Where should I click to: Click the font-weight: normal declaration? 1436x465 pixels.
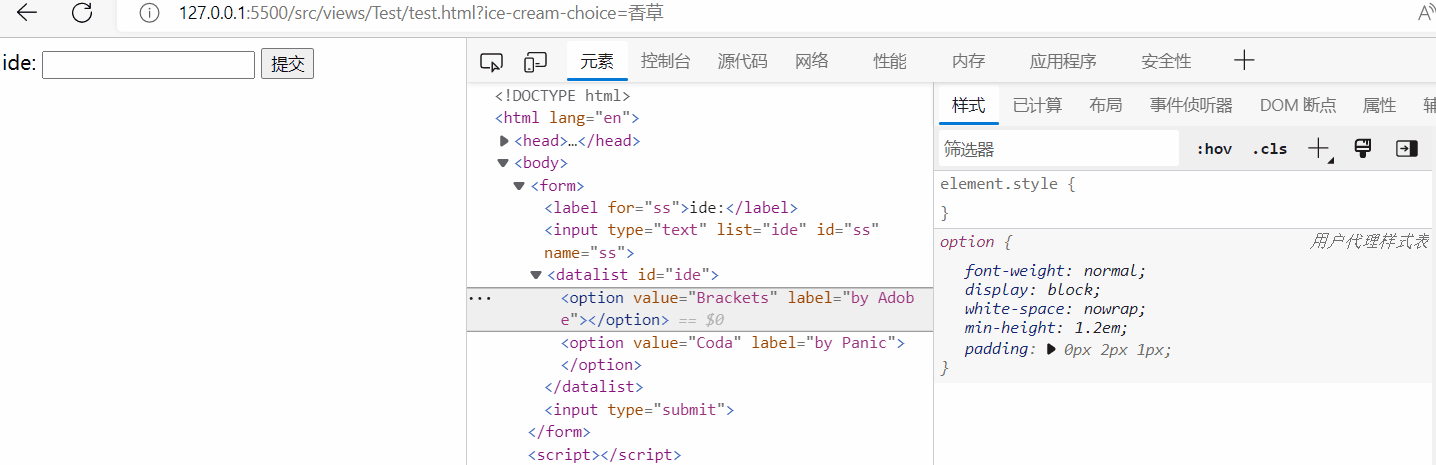(1055, 271)
